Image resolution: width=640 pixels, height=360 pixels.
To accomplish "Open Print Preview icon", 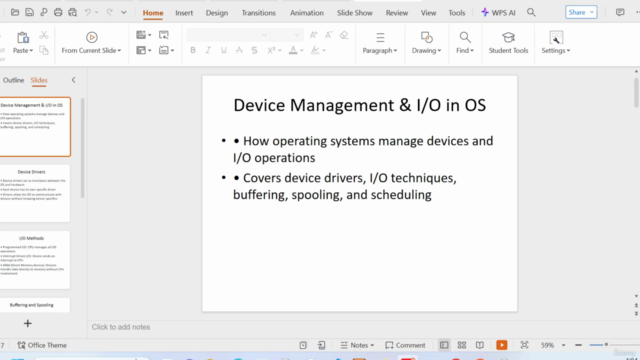I will coord(73,12).
